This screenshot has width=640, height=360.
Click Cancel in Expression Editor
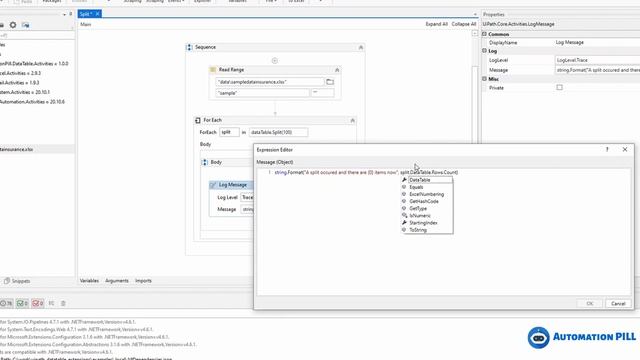618,304
